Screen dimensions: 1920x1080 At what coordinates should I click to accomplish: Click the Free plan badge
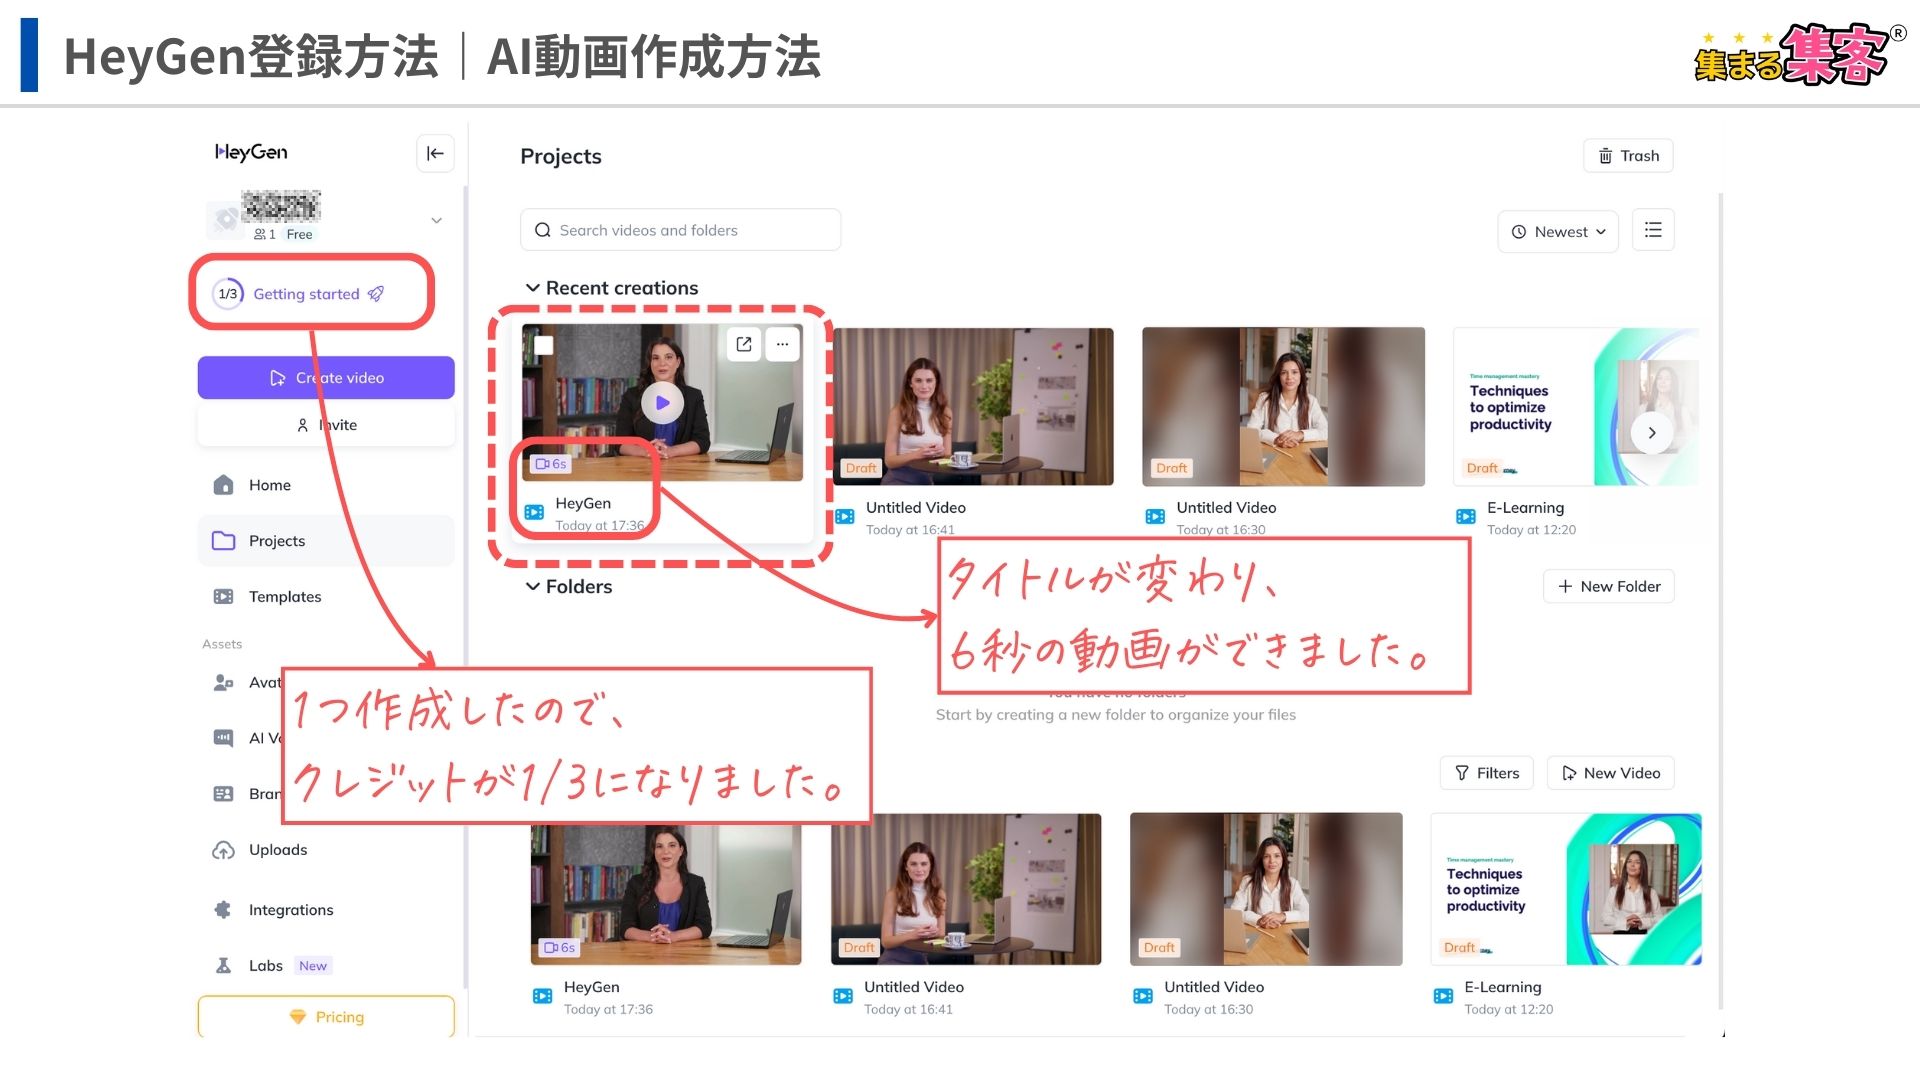(x=299, y=235)
